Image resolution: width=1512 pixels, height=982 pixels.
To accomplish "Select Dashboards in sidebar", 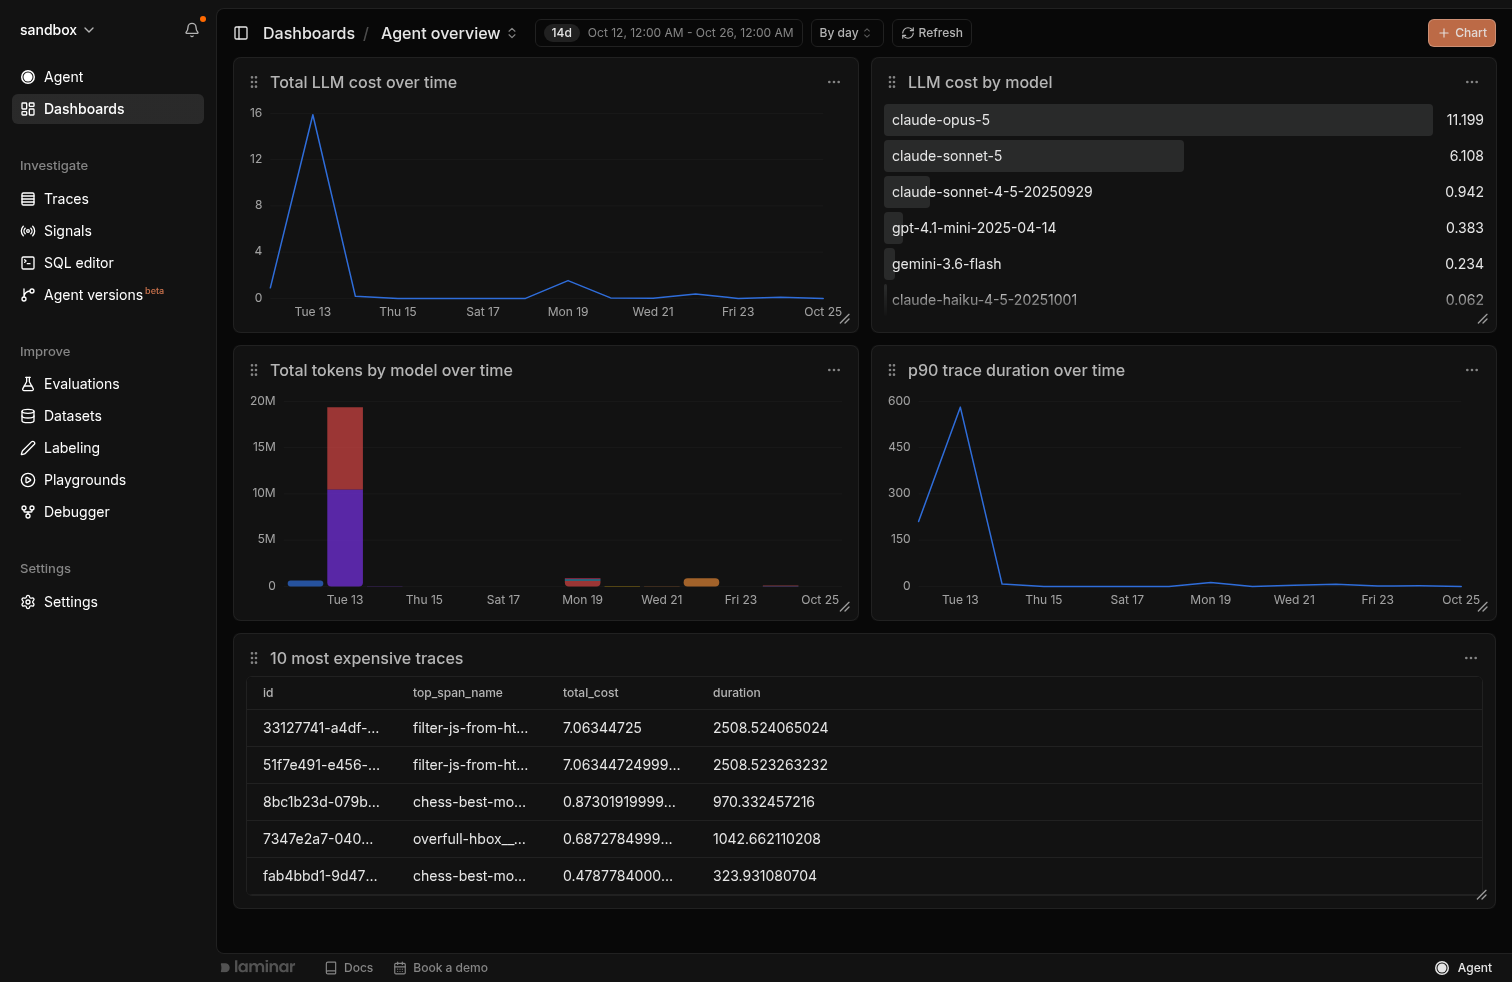I will click(x=108, y=109).
